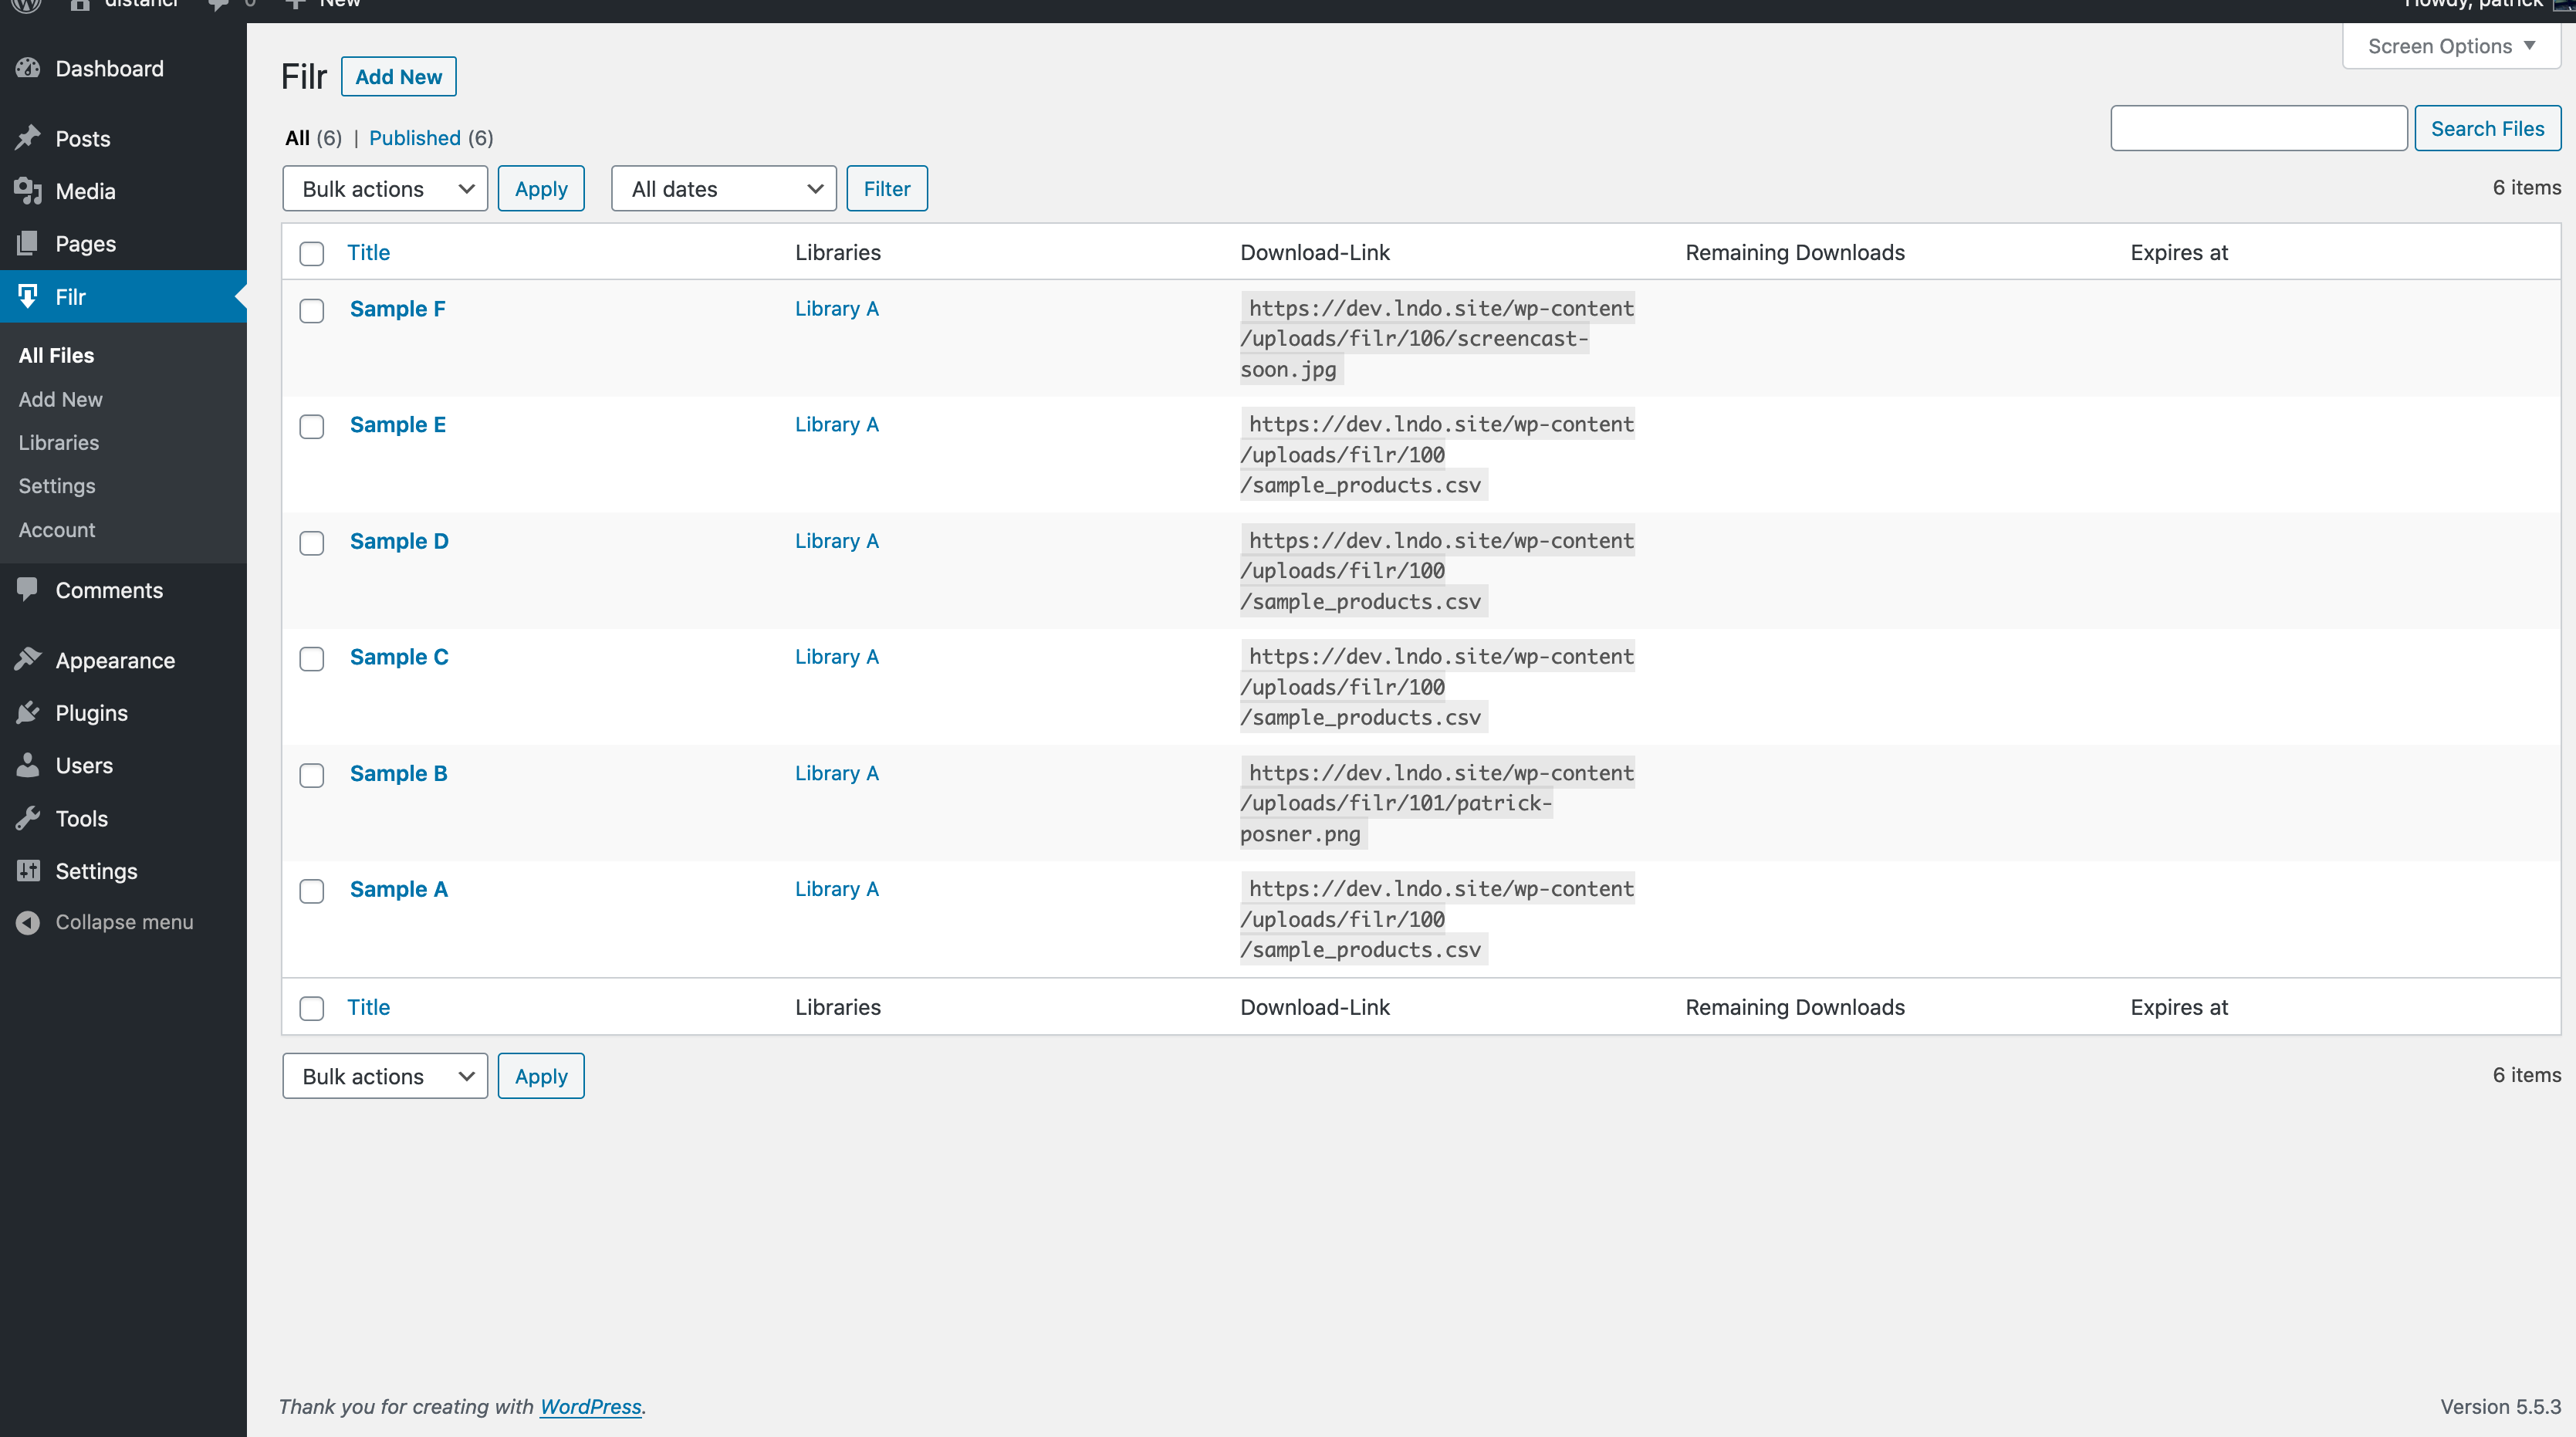Click the Users person icon
This screenshot has height=1437, width=2576.
pyautogui.click(x=28, y=765)
